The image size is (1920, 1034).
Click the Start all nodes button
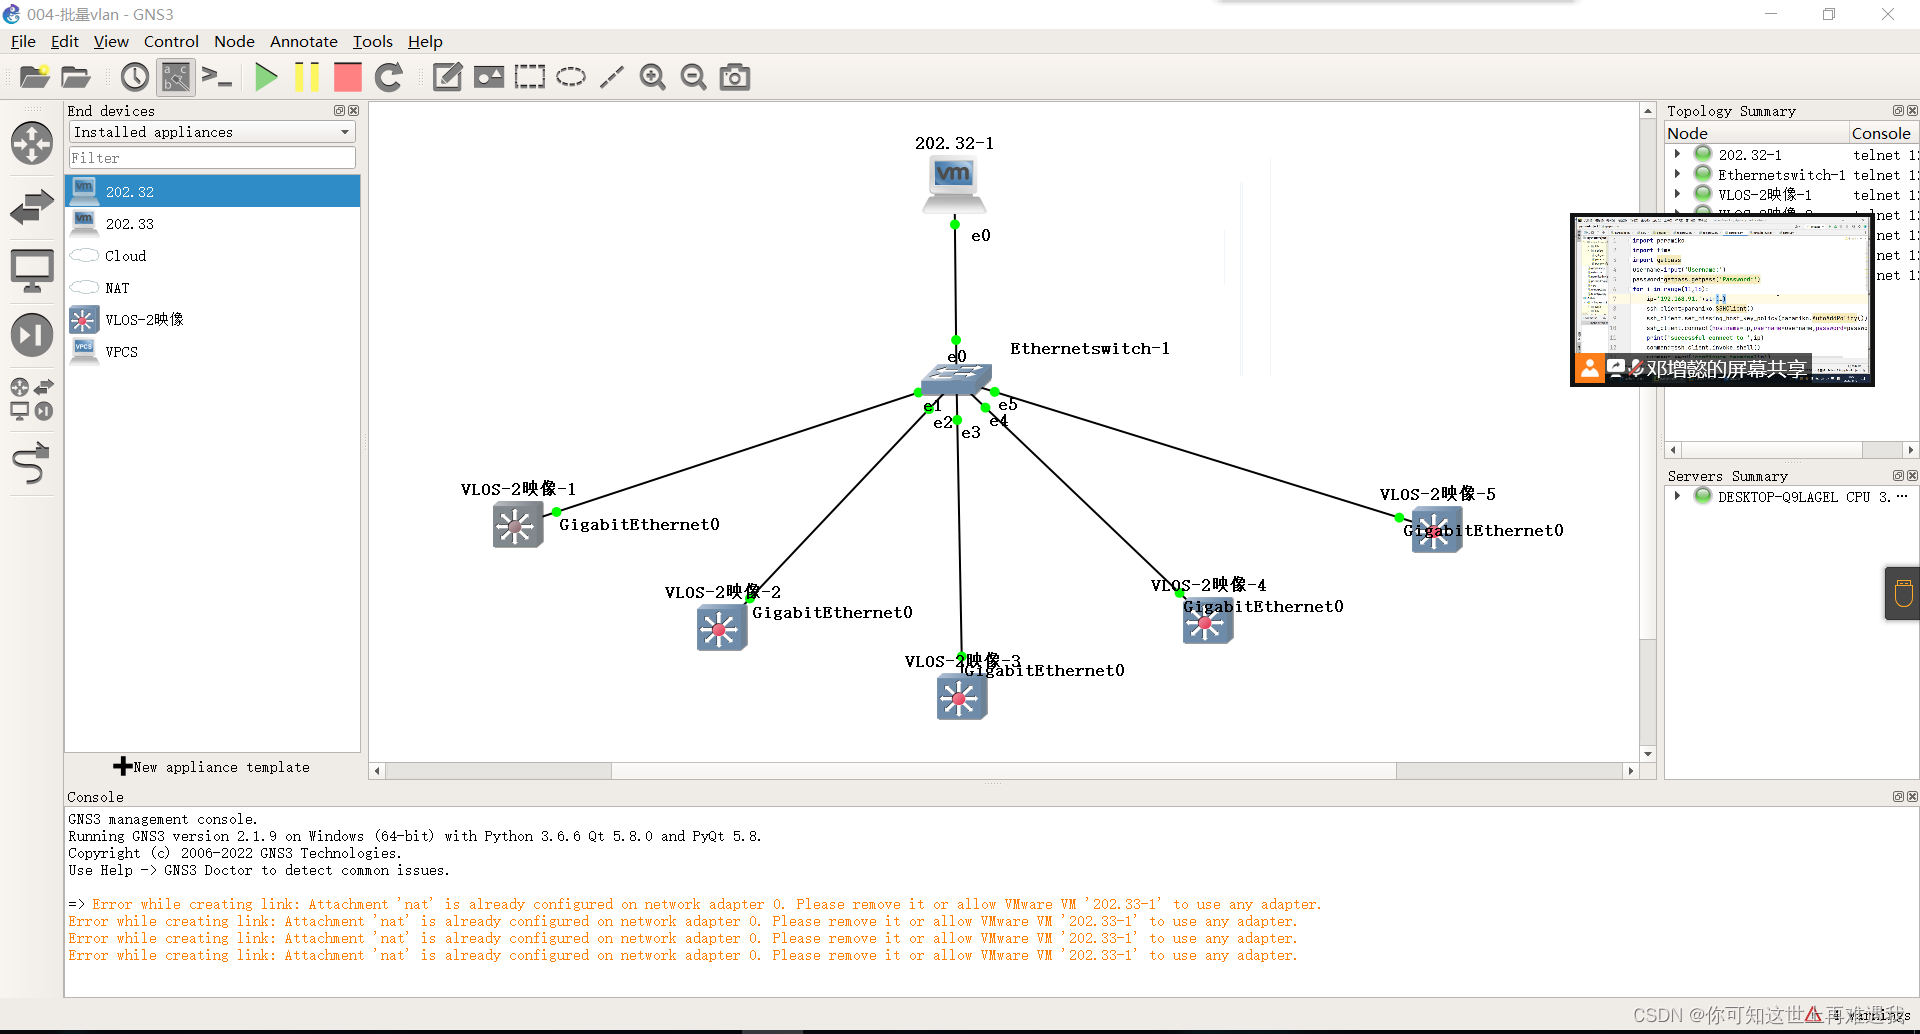(265, 76)
